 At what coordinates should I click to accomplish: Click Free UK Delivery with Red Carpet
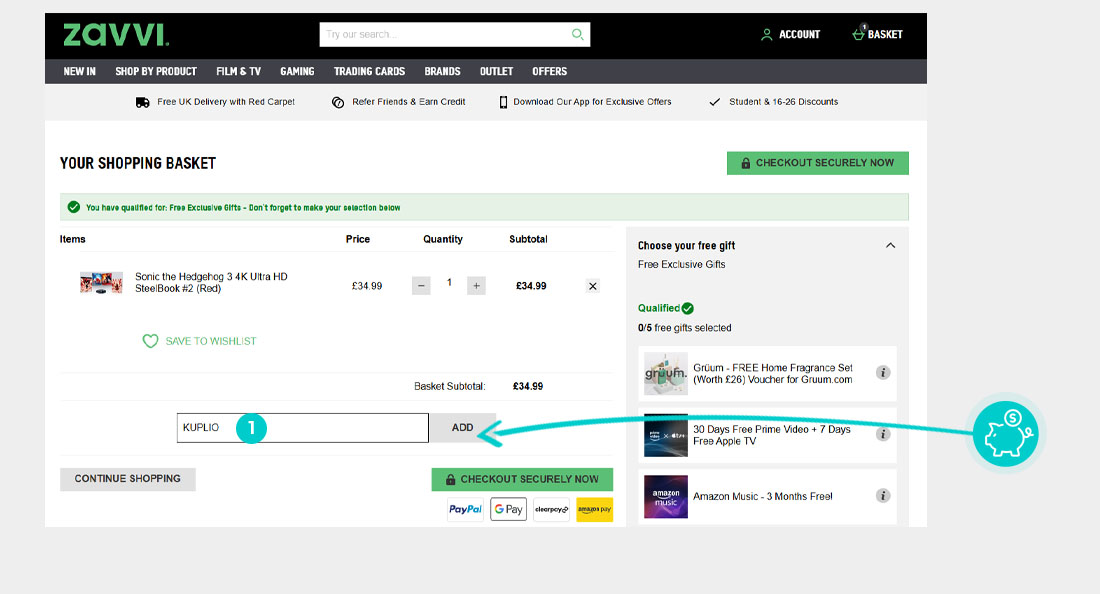pyautogui.click(x=226, y=102)
